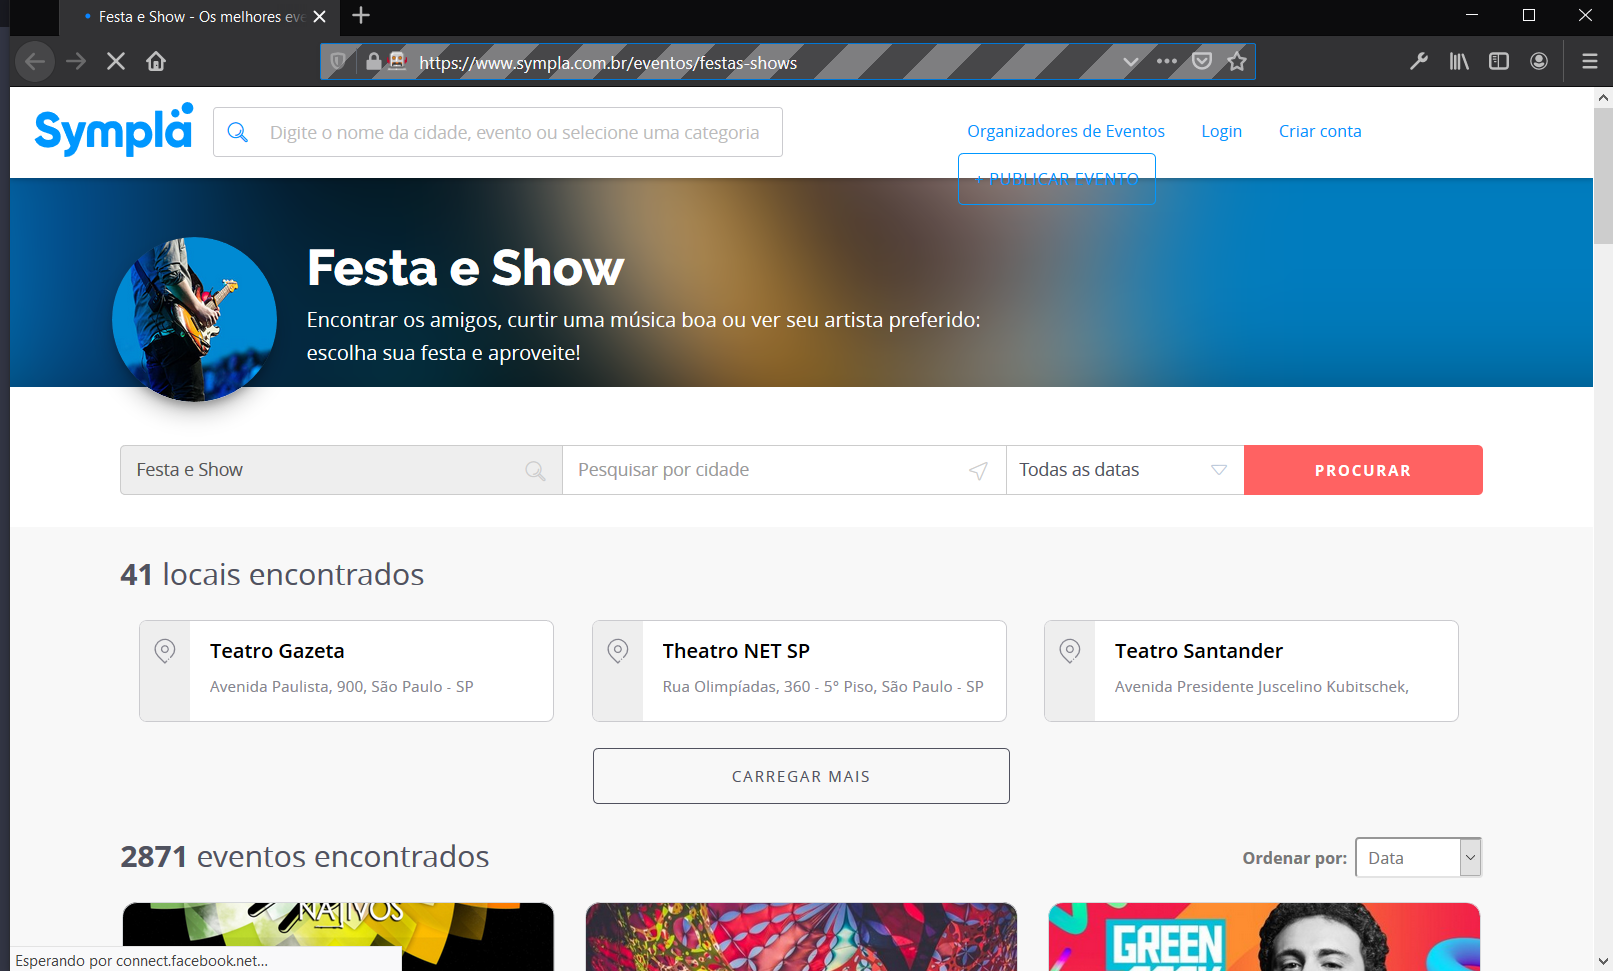Click the Login link
Viewport: 1613px width, 971px height.
1221,131
